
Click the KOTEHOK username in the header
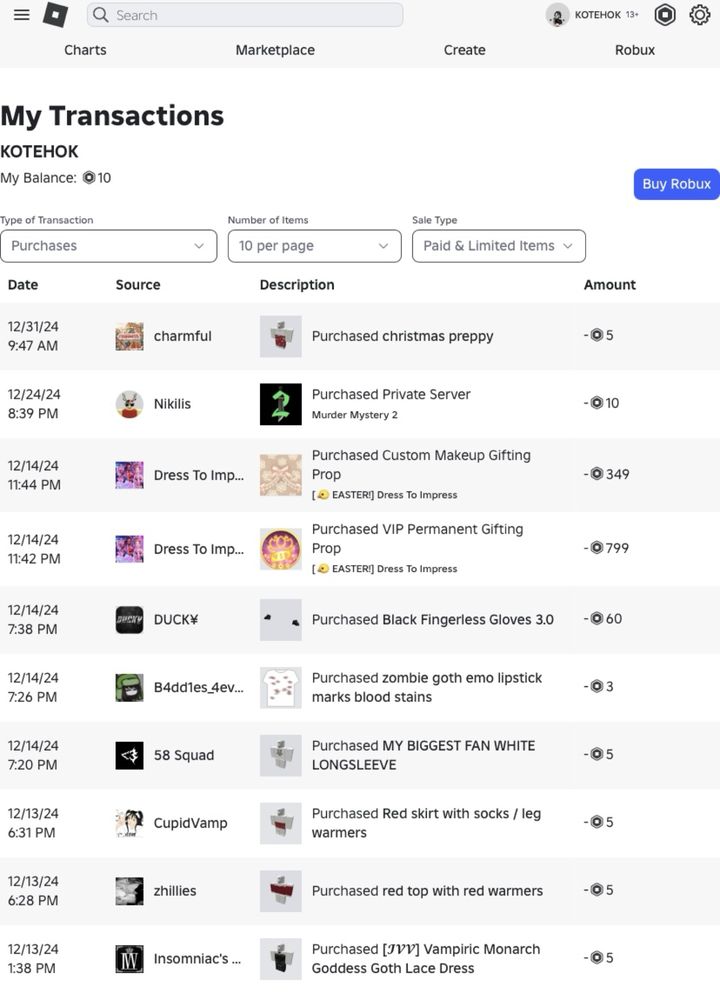pos(598,15)
